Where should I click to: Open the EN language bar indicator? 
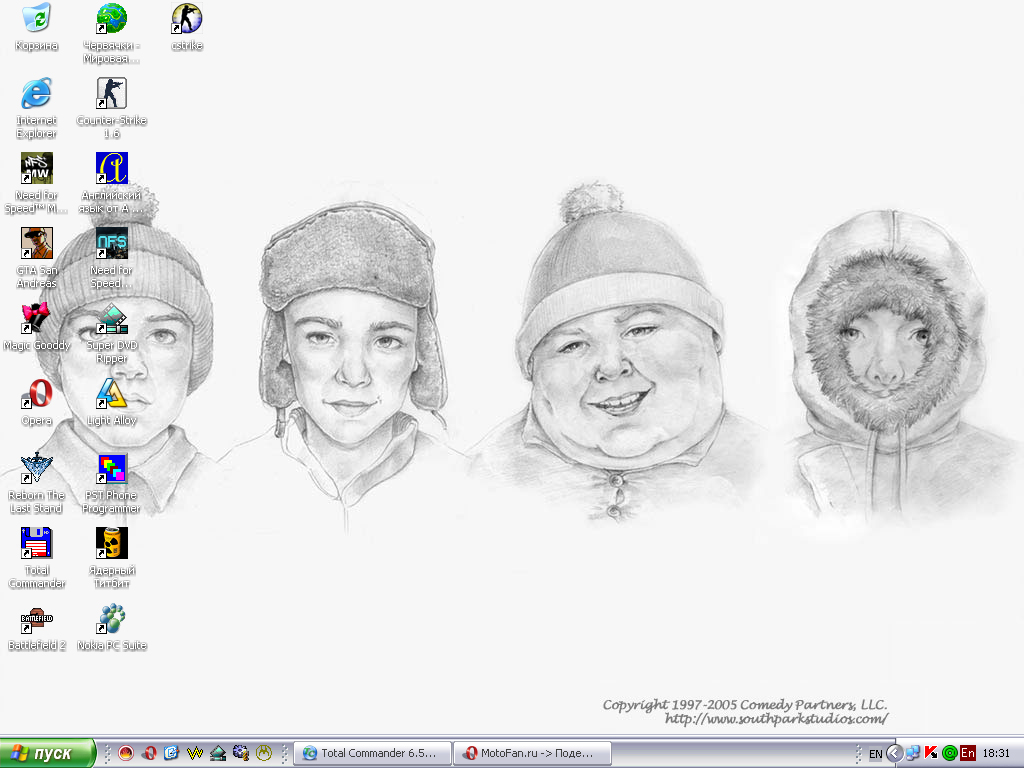(x=876, y=754)
